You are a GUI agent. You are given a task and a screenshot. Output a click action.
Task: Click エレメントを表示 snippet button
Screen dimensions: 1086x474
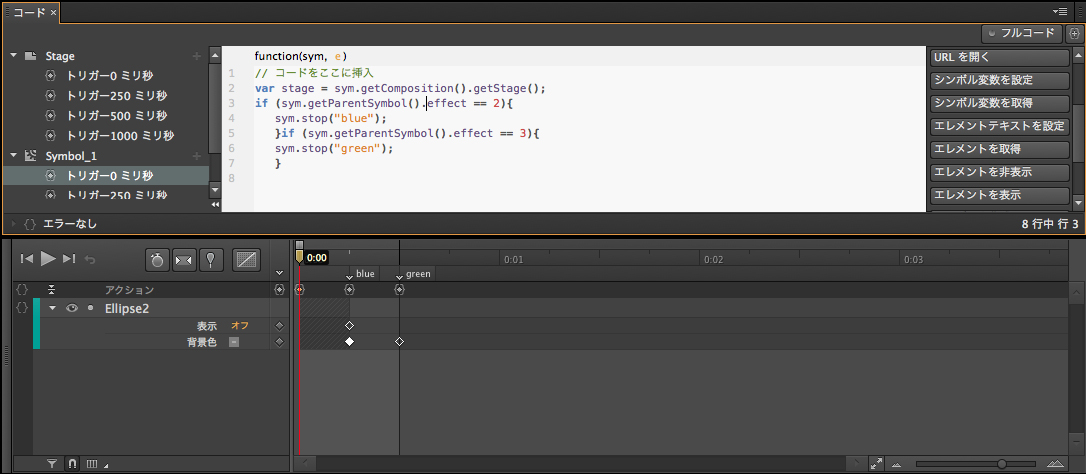(999, 195)
